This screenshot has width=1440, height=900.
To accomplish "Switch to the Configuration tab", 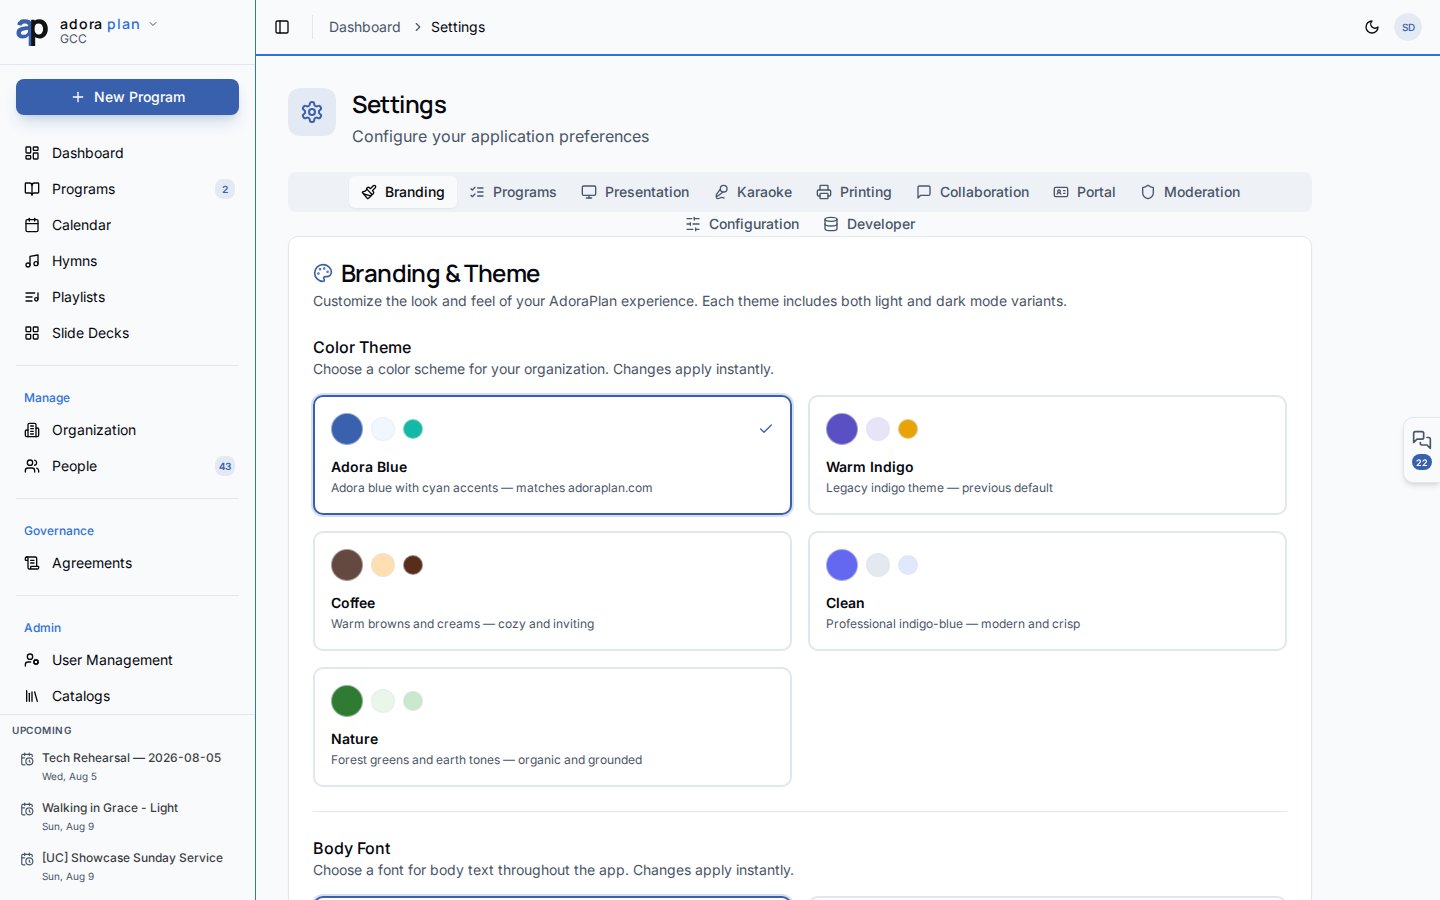I will point(742,224).
